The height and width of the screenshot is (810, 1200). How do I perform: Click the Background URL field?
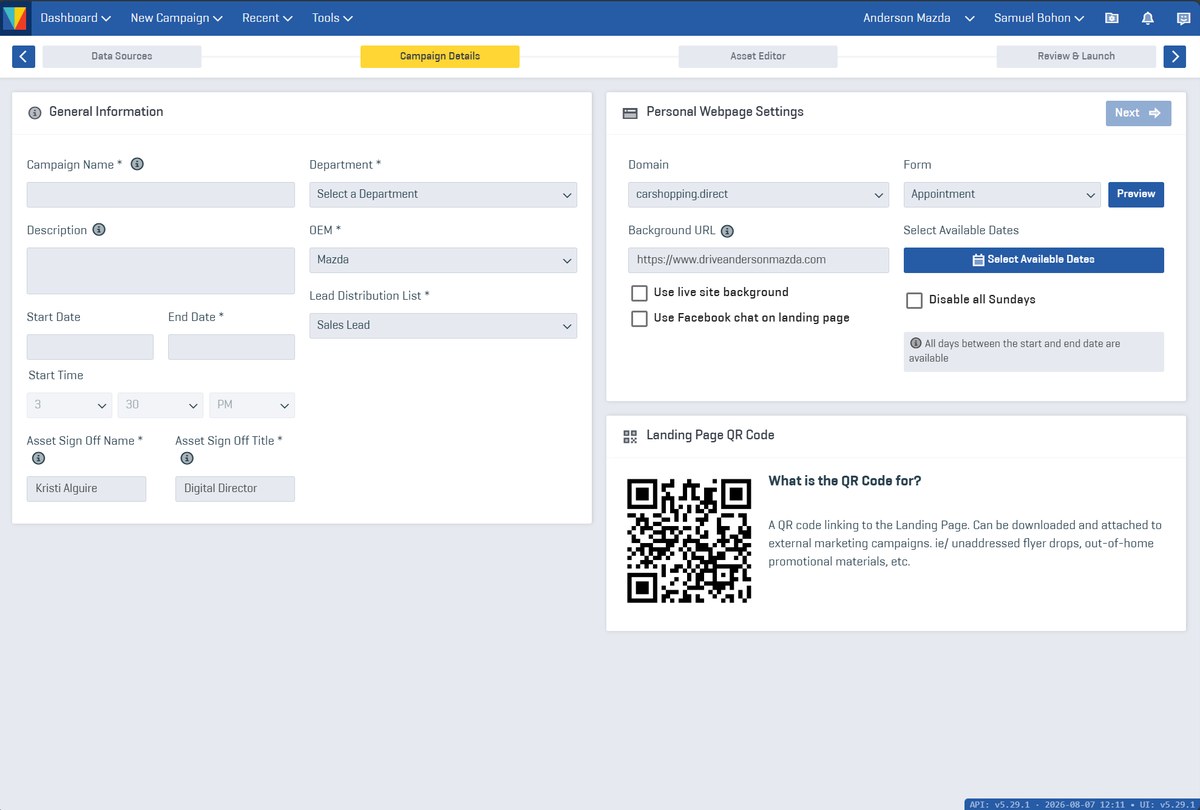(x=758, y=260)
